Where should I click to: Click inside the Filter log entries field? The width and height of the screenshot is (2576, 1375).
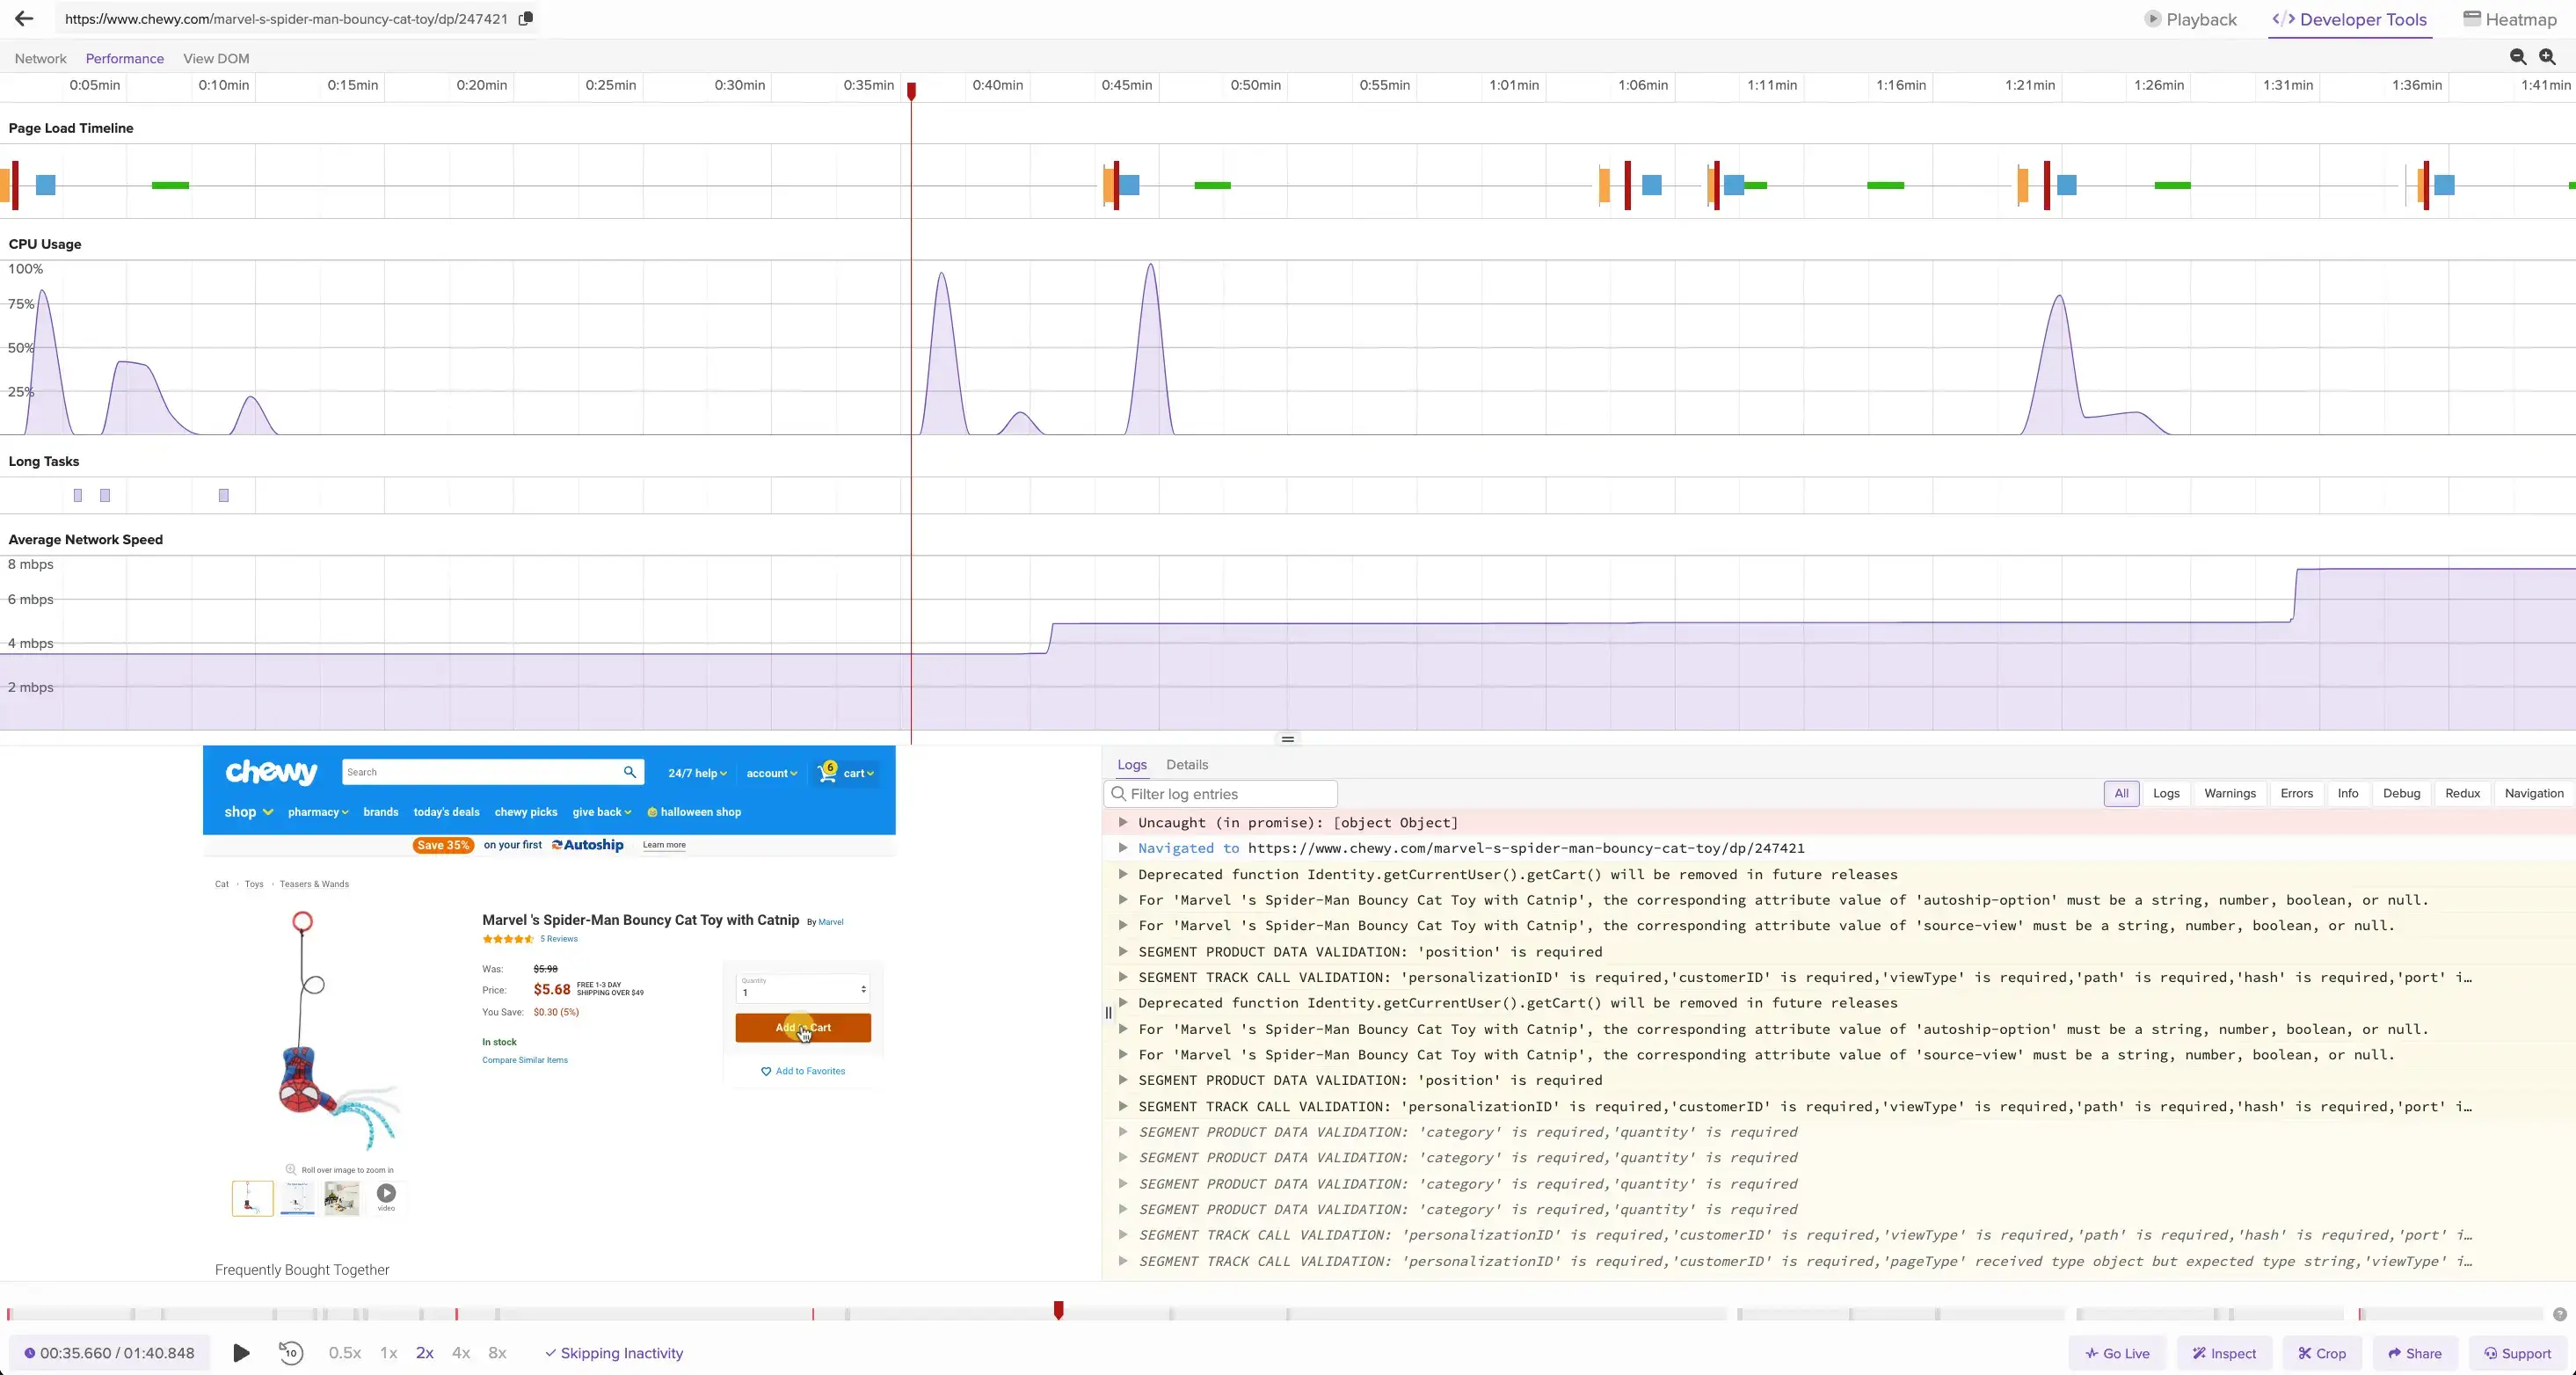click(1220, 793)
